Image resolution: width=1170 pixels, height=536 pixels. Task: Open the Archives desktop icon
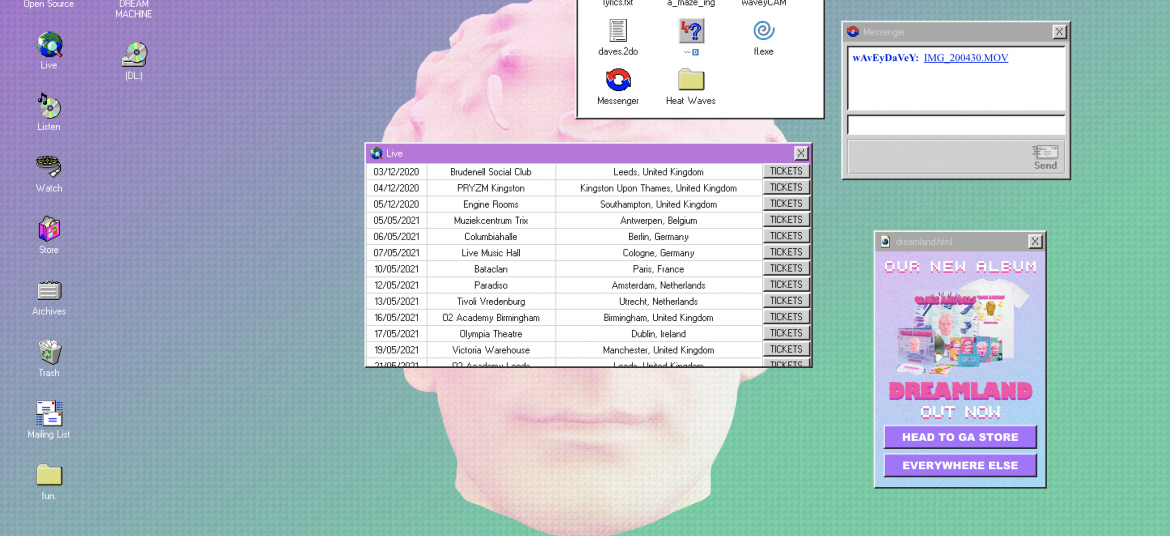pyautogui.click(x=49, y=291)
